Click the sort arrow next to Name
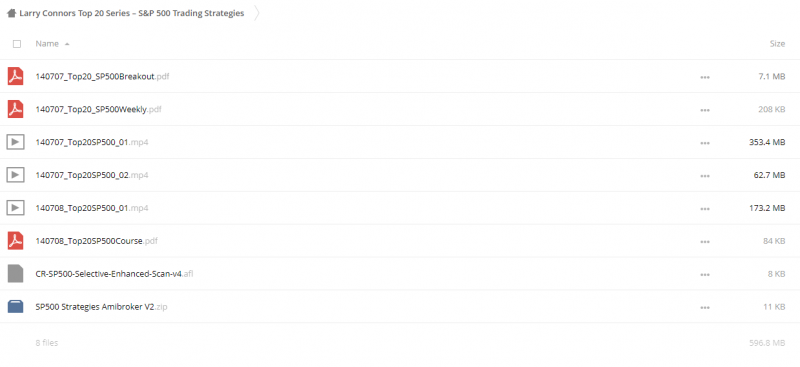 tap(67, 44)
